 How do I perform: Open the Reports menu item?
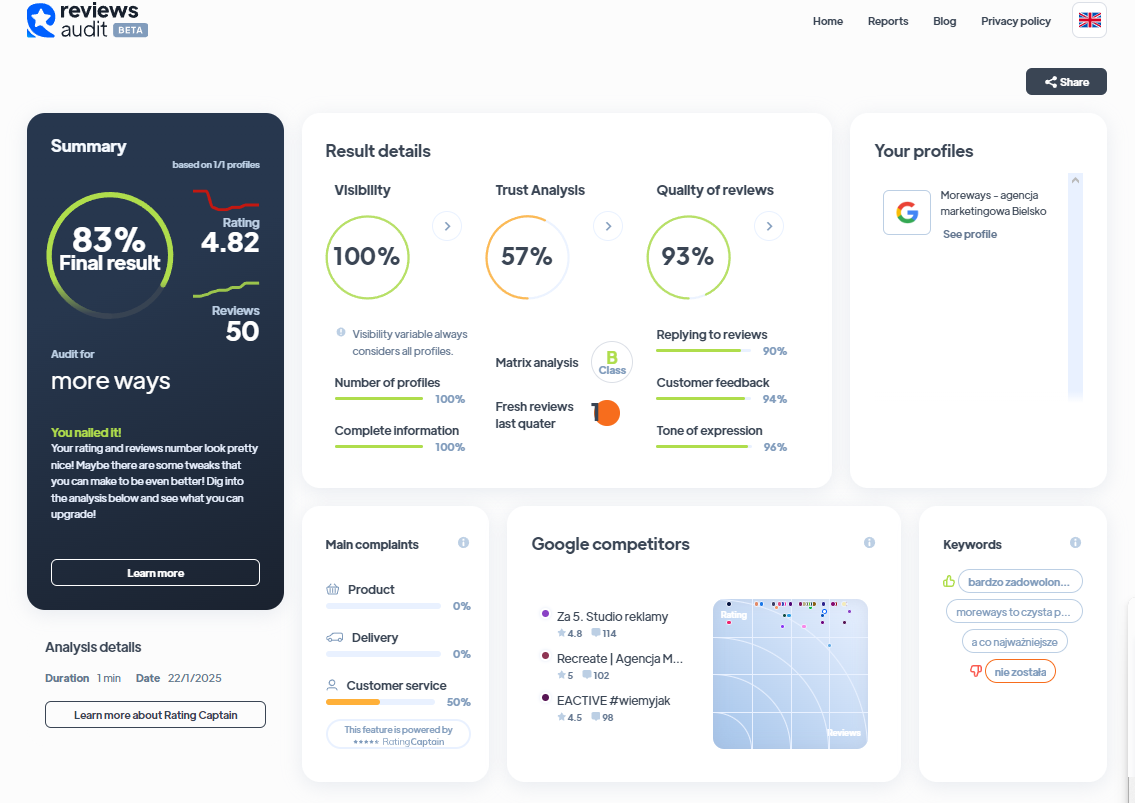click(888, 21)
